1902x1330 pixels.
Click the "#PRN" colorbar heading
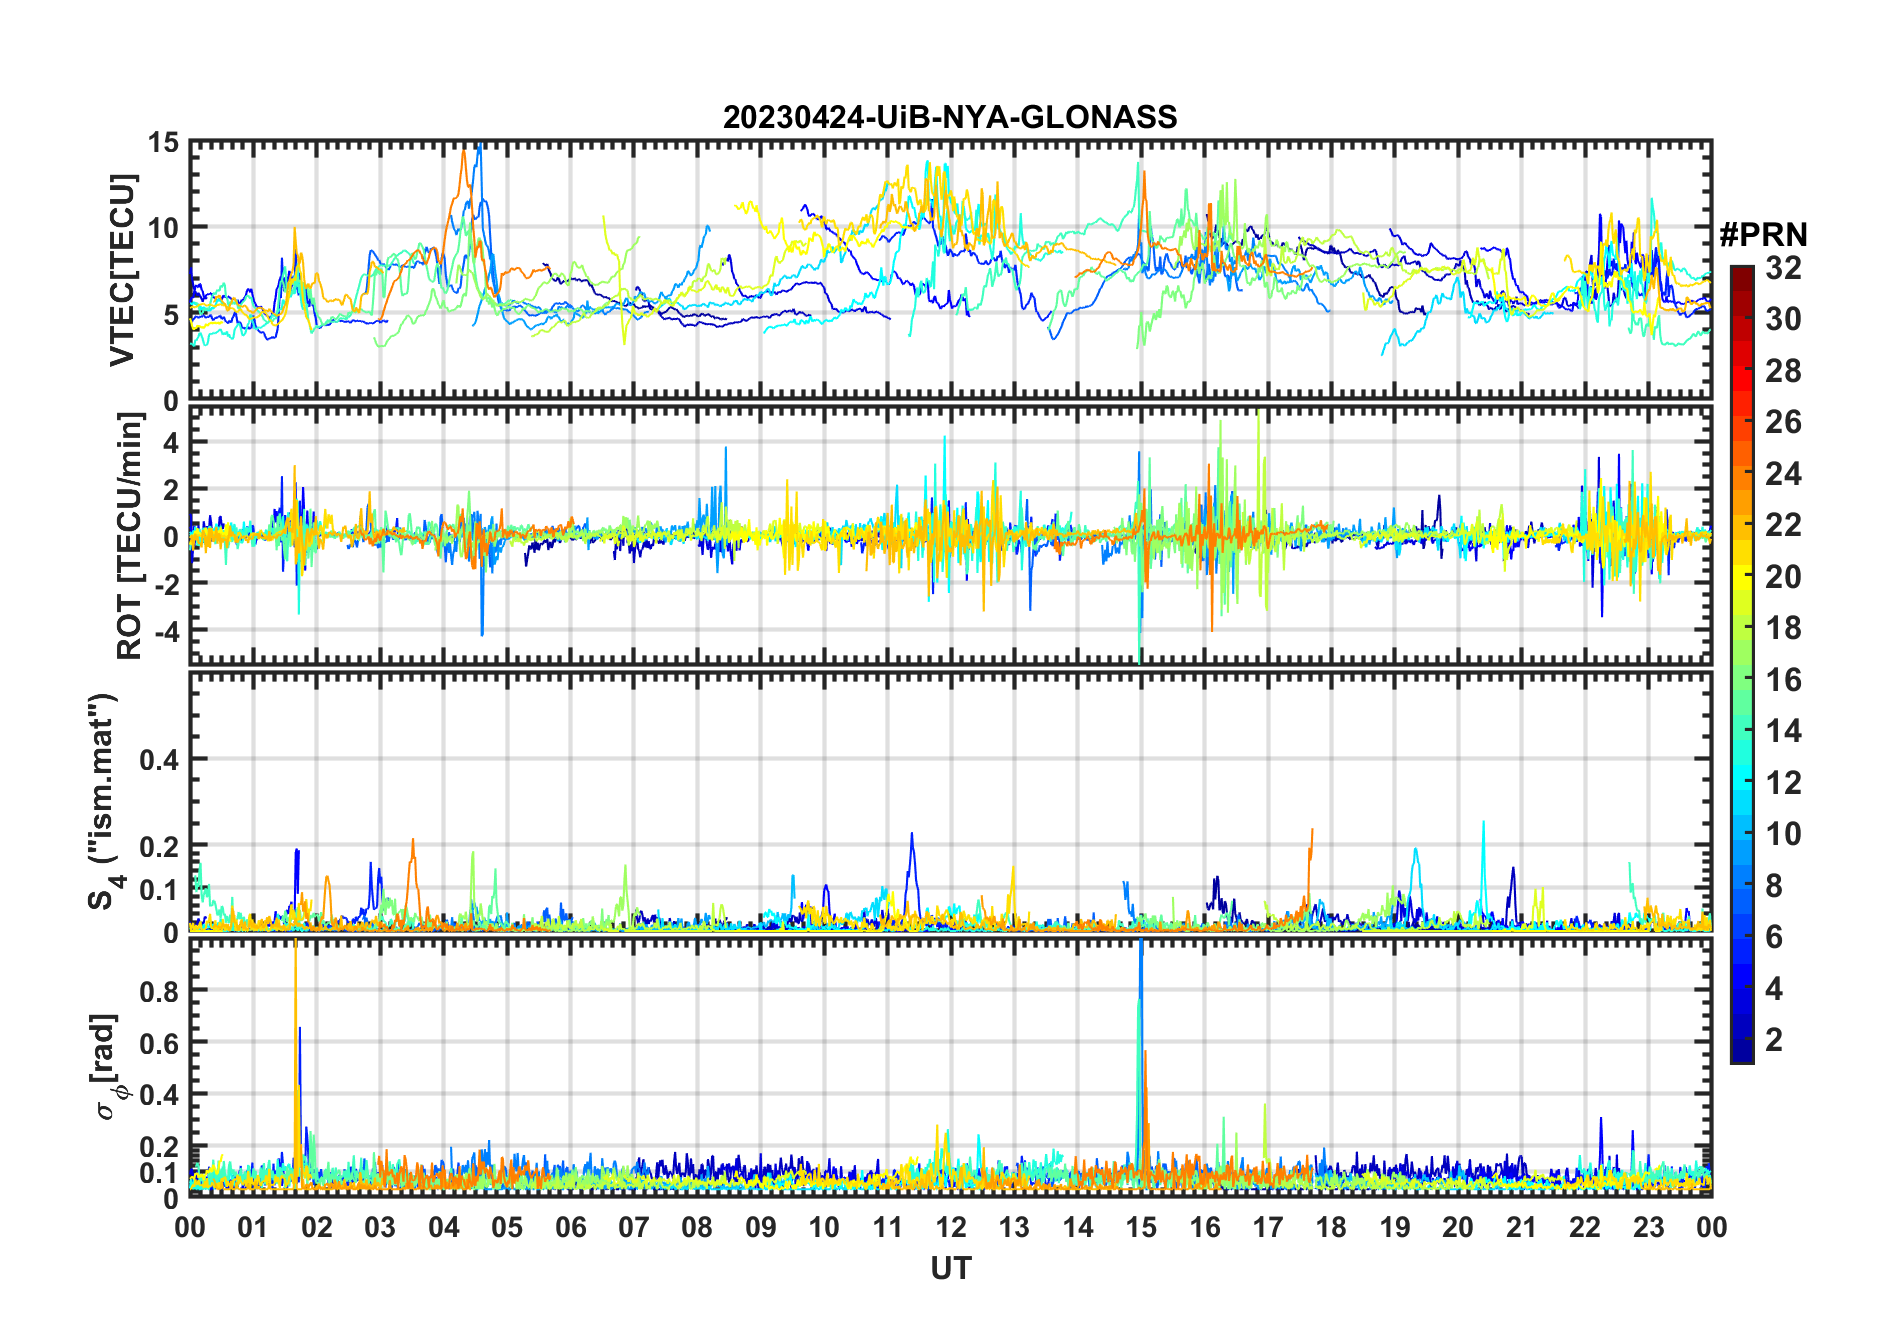[x=1764, y=235]
